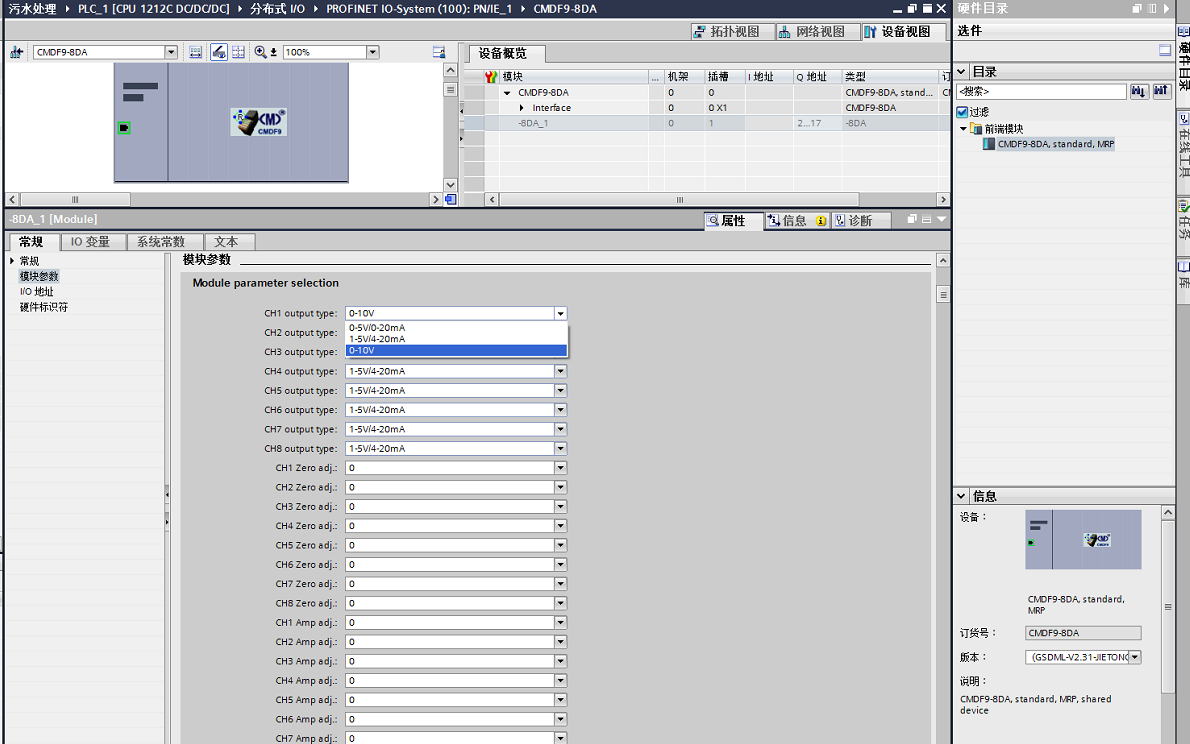
Task: Click the green port square on device
Action: 124,128
